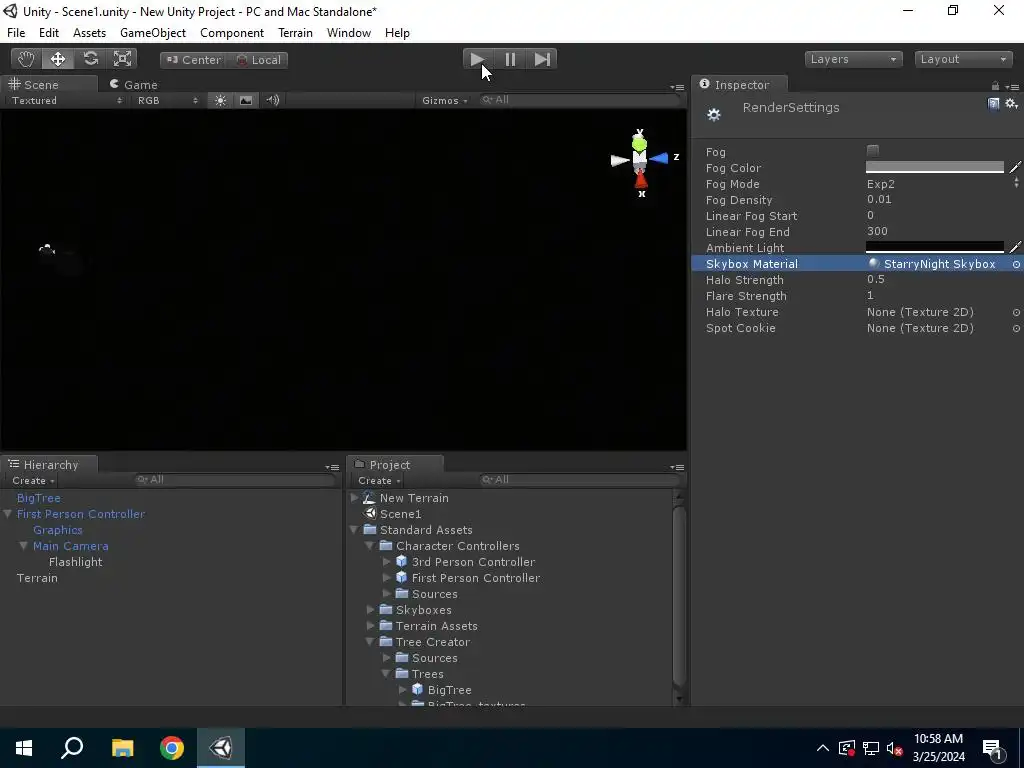The image size is (1024, 768).
Task: Toggle Inspector lock icon
Action: pyautogui.click(x=995, y=86)
